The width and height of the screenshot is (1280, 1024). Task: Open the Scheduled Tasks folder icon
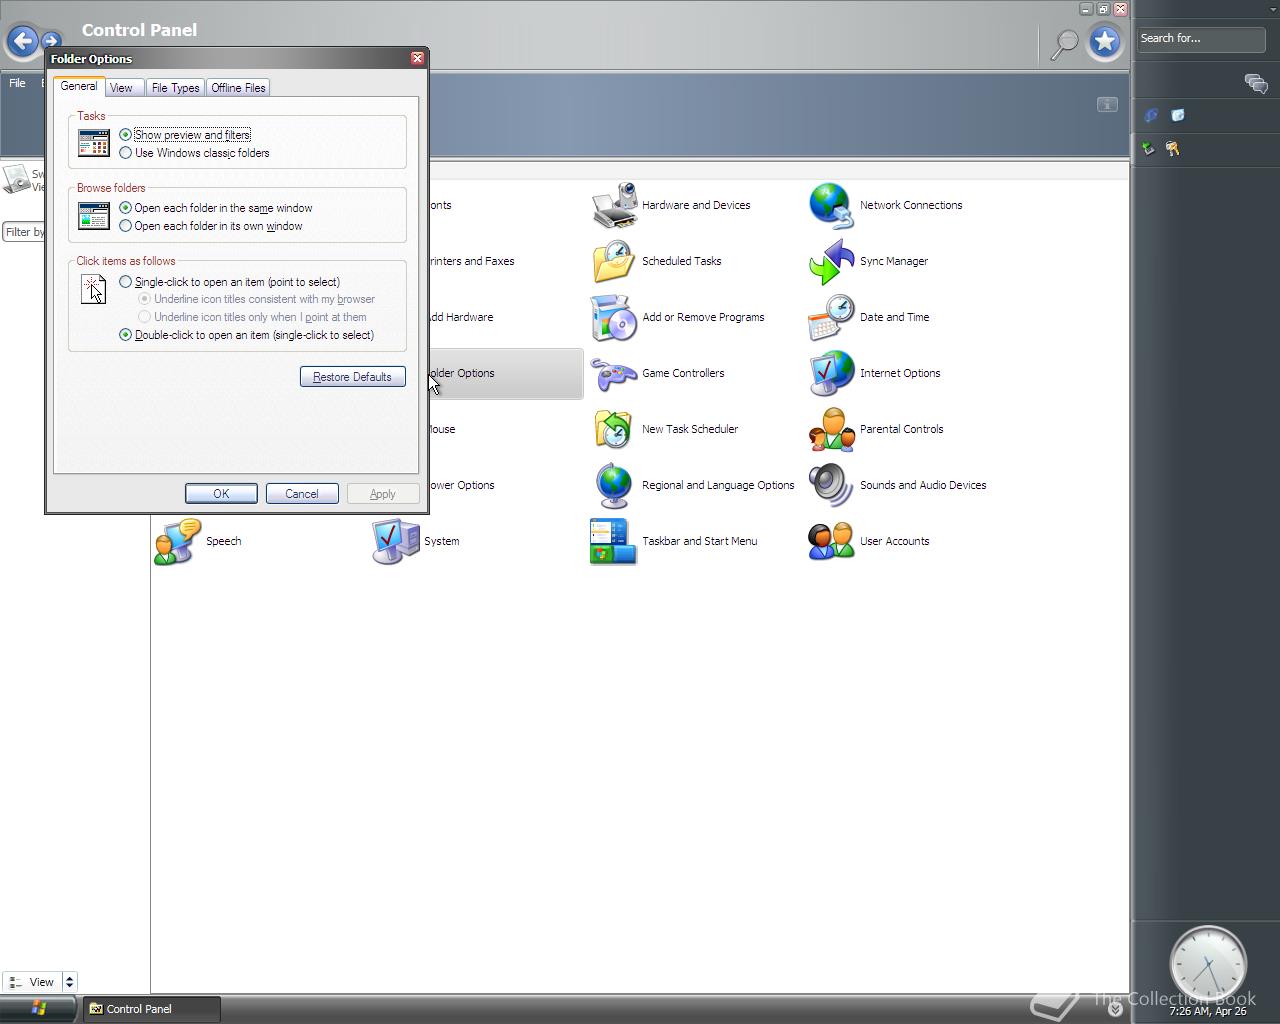(614, 261)
